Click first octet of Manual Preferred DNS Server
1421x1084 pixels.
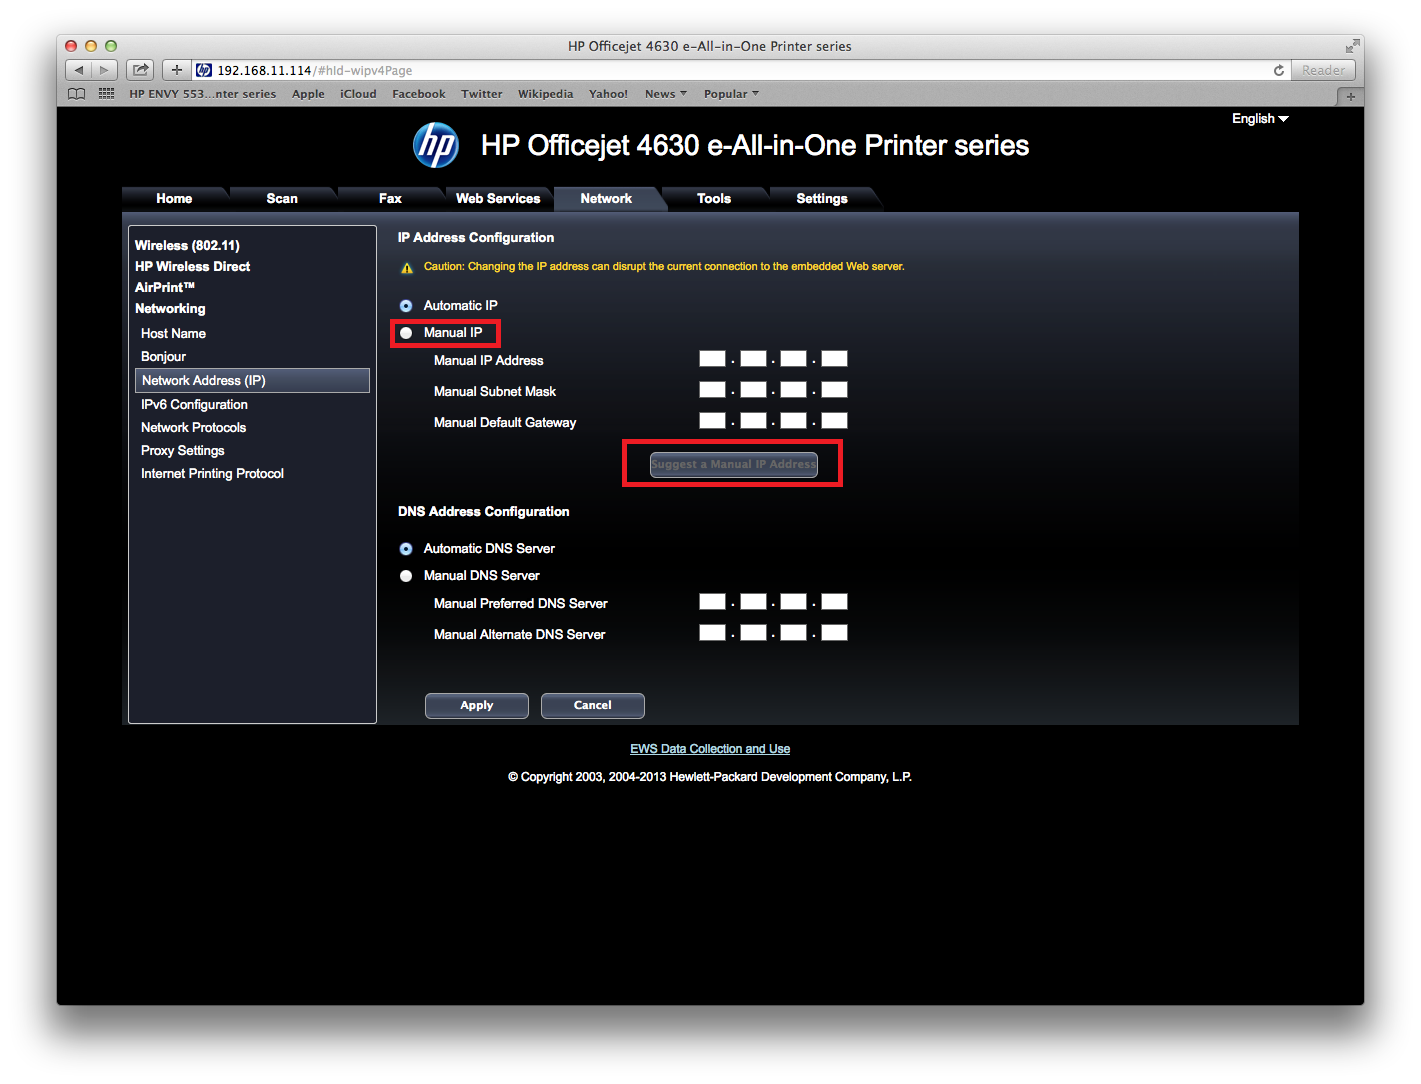click(x=712, y=602)
